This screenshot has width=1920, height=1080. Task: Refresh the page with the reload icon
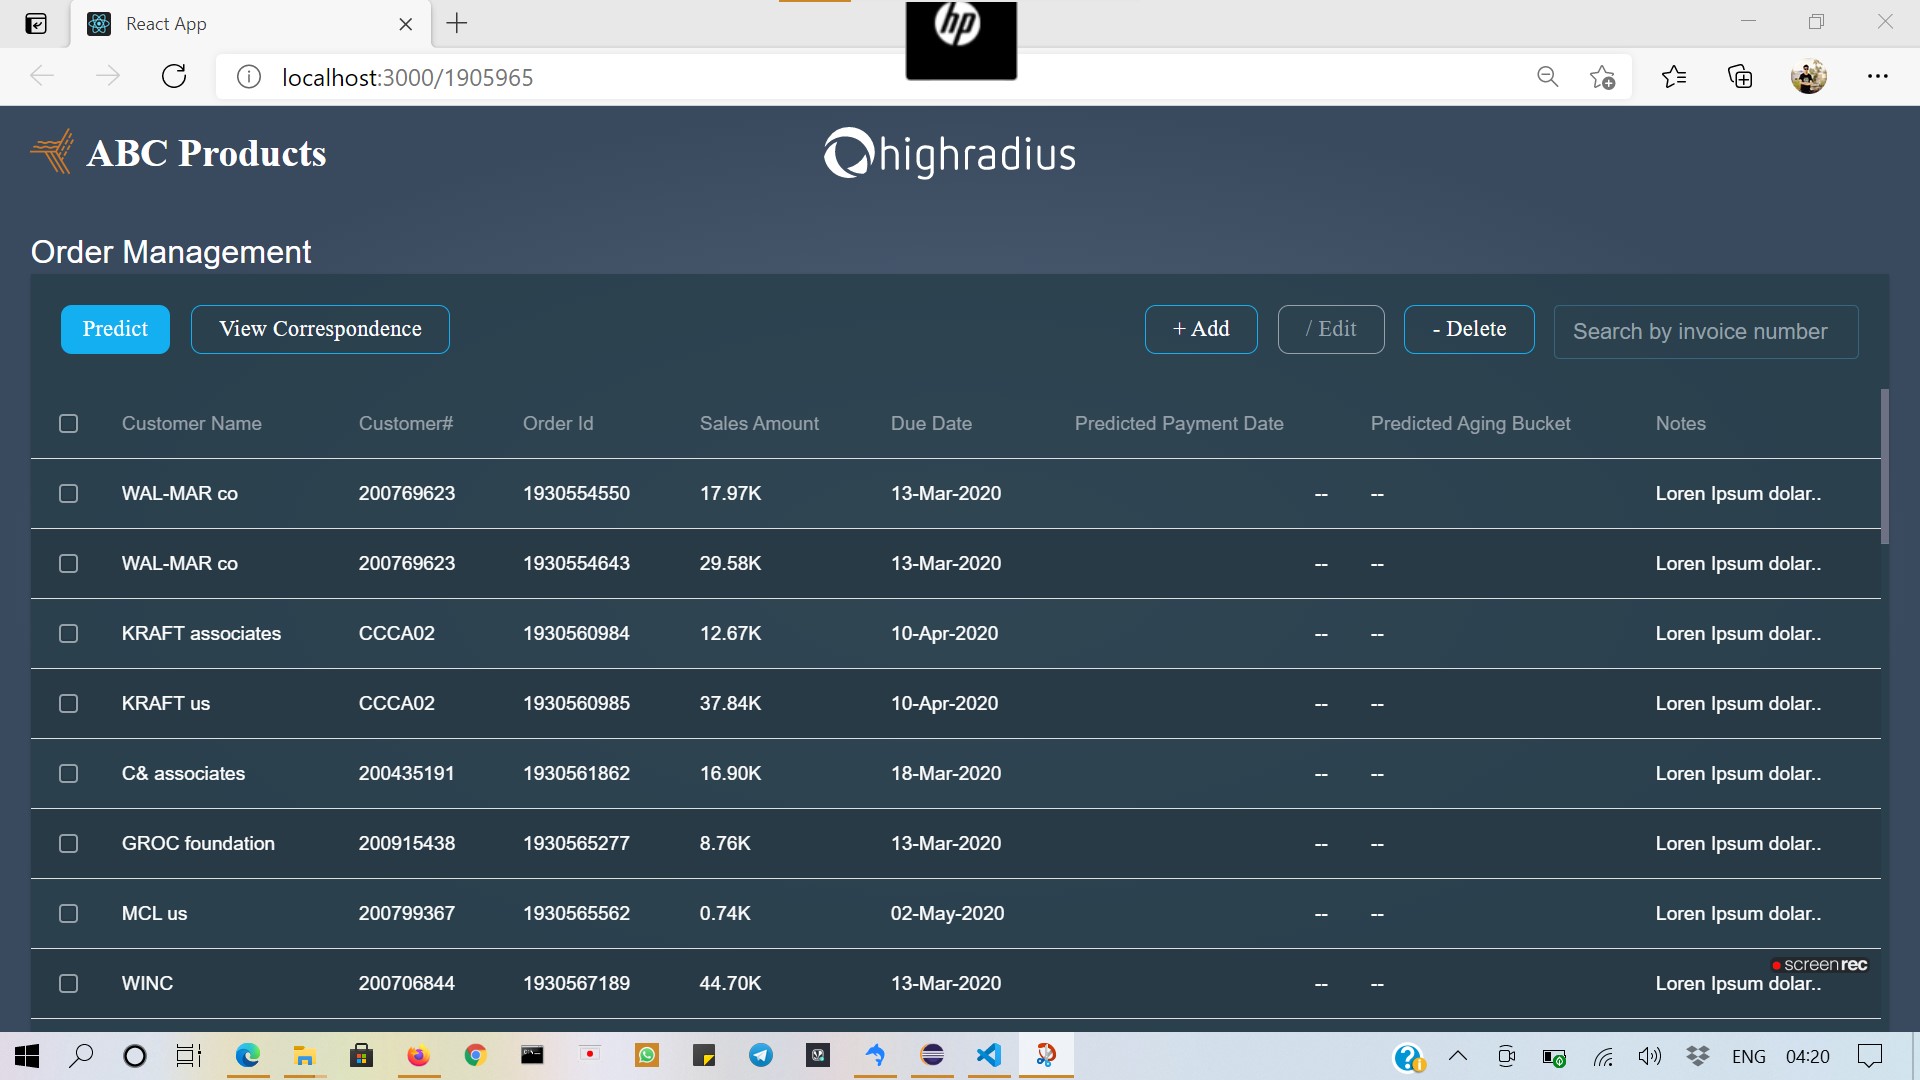(173, 76)
